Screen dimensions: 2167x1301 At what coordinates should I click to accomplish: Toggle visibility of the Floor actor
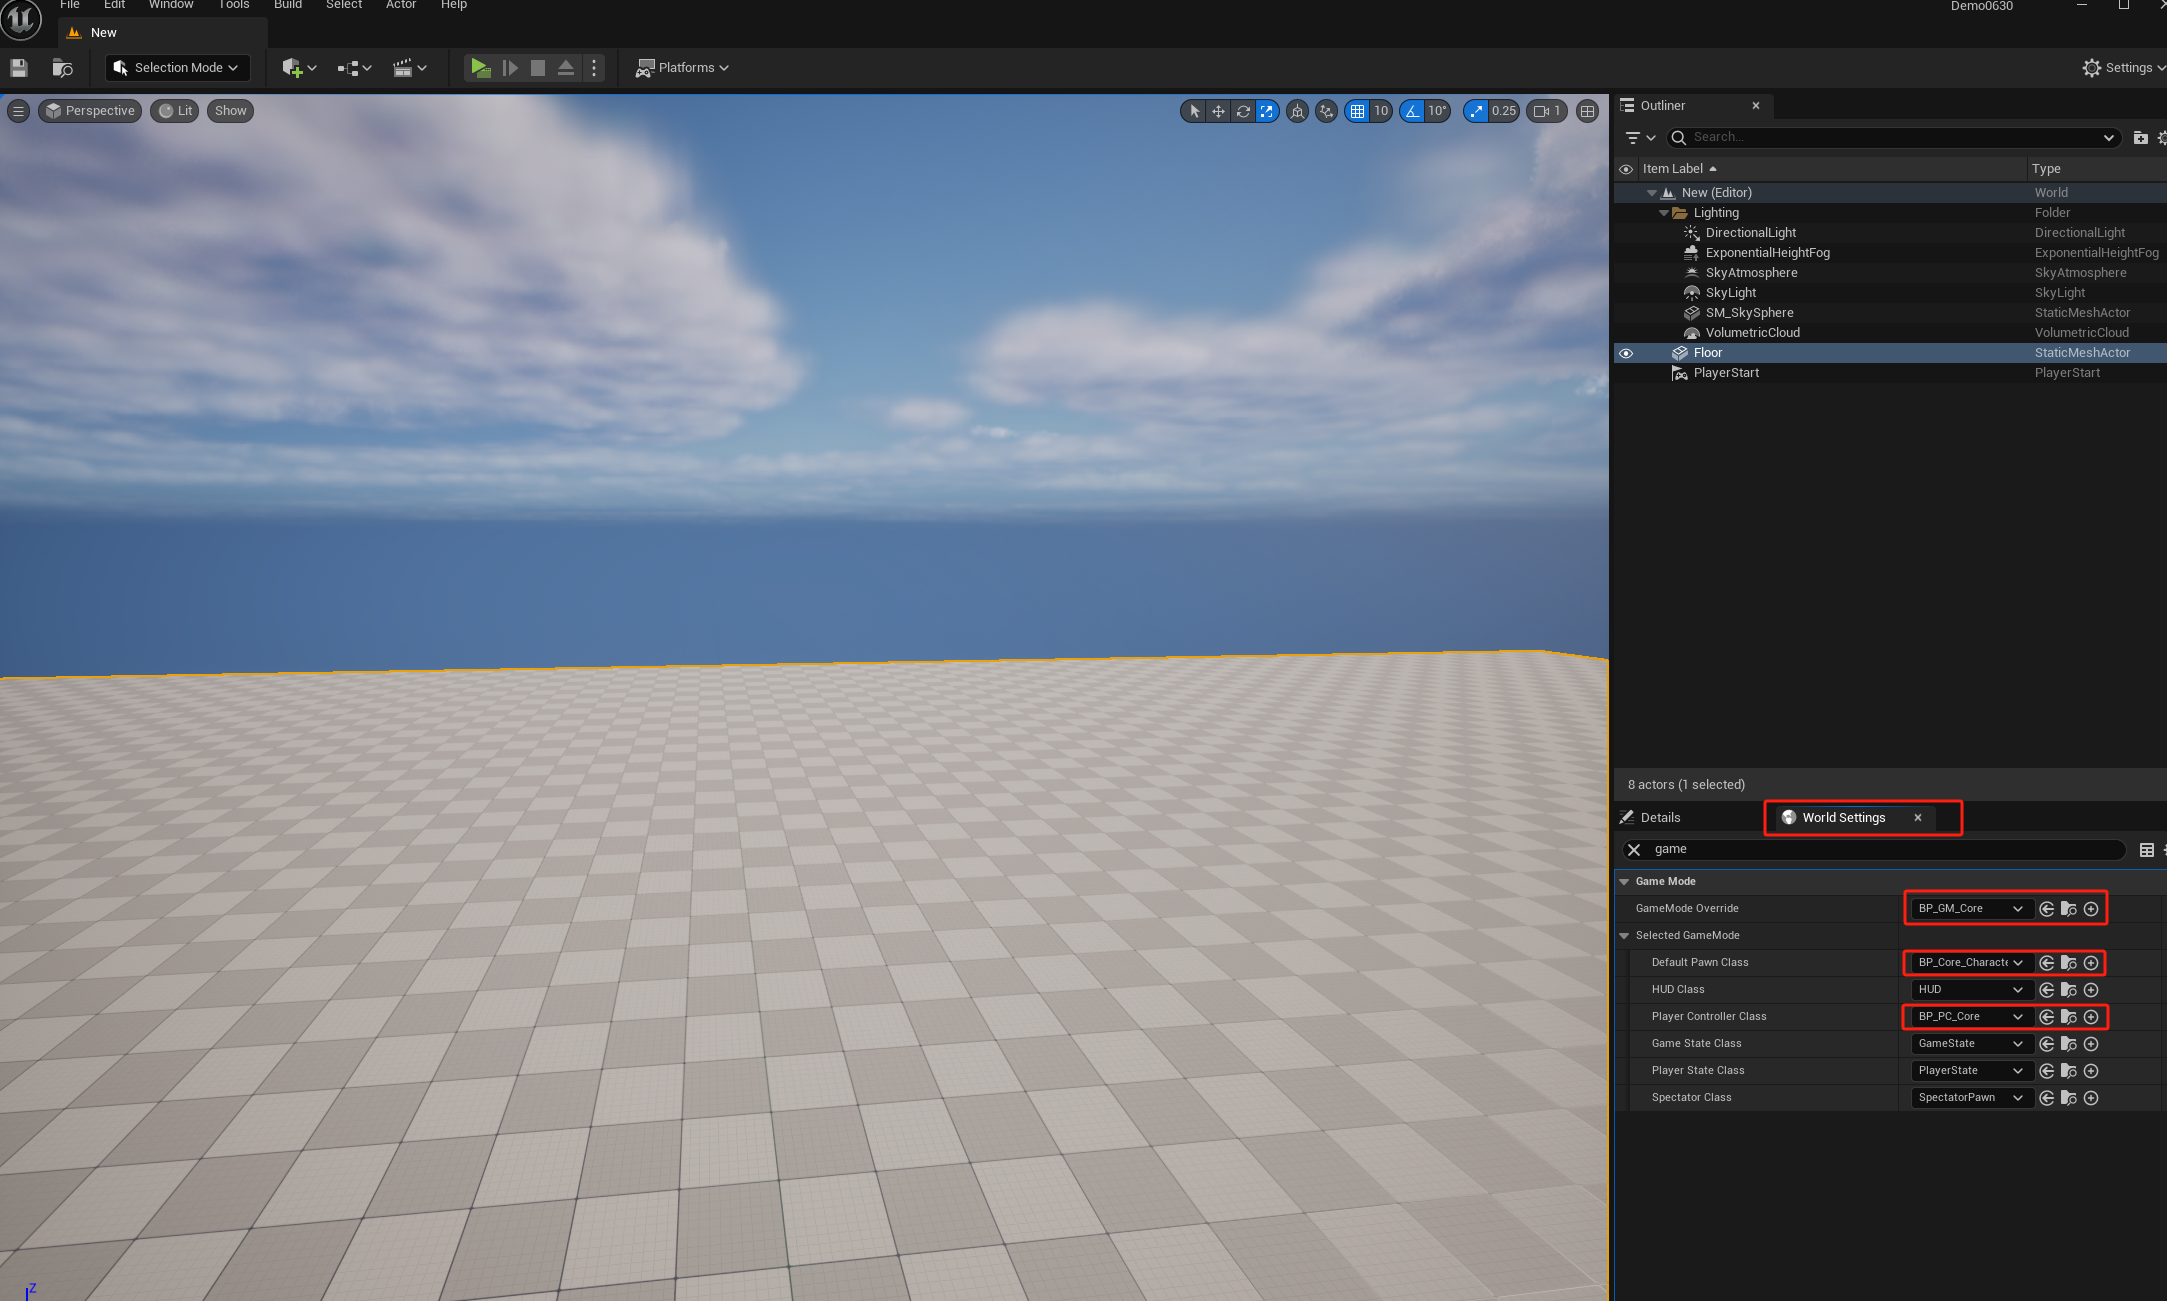click(x=1626, y=353)
